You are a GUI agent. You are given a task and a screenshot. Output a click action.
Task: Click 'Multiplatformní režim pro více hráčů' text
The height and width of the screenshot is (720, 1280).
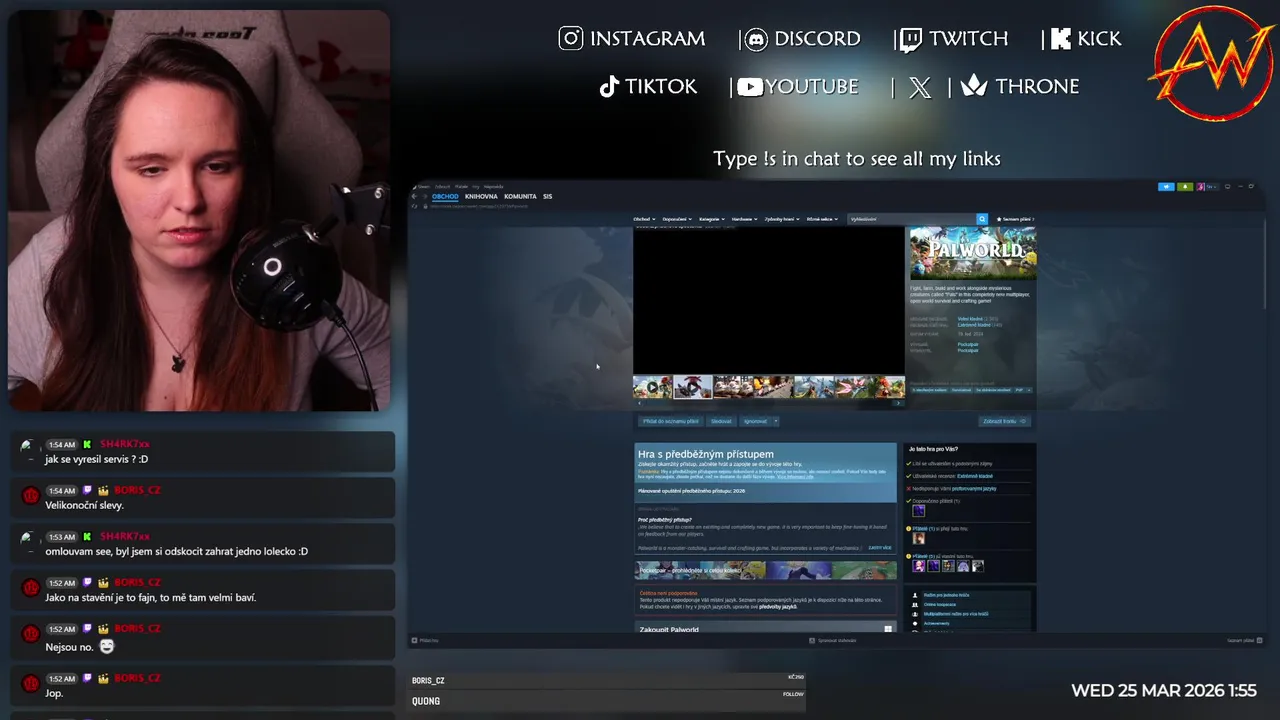(x=956, y=613)
